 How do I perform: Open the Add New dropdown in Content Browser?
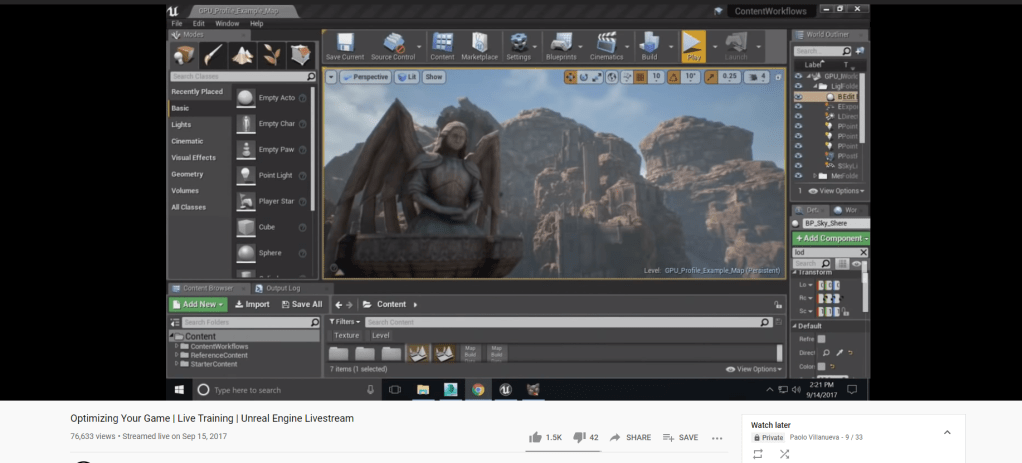198,304
